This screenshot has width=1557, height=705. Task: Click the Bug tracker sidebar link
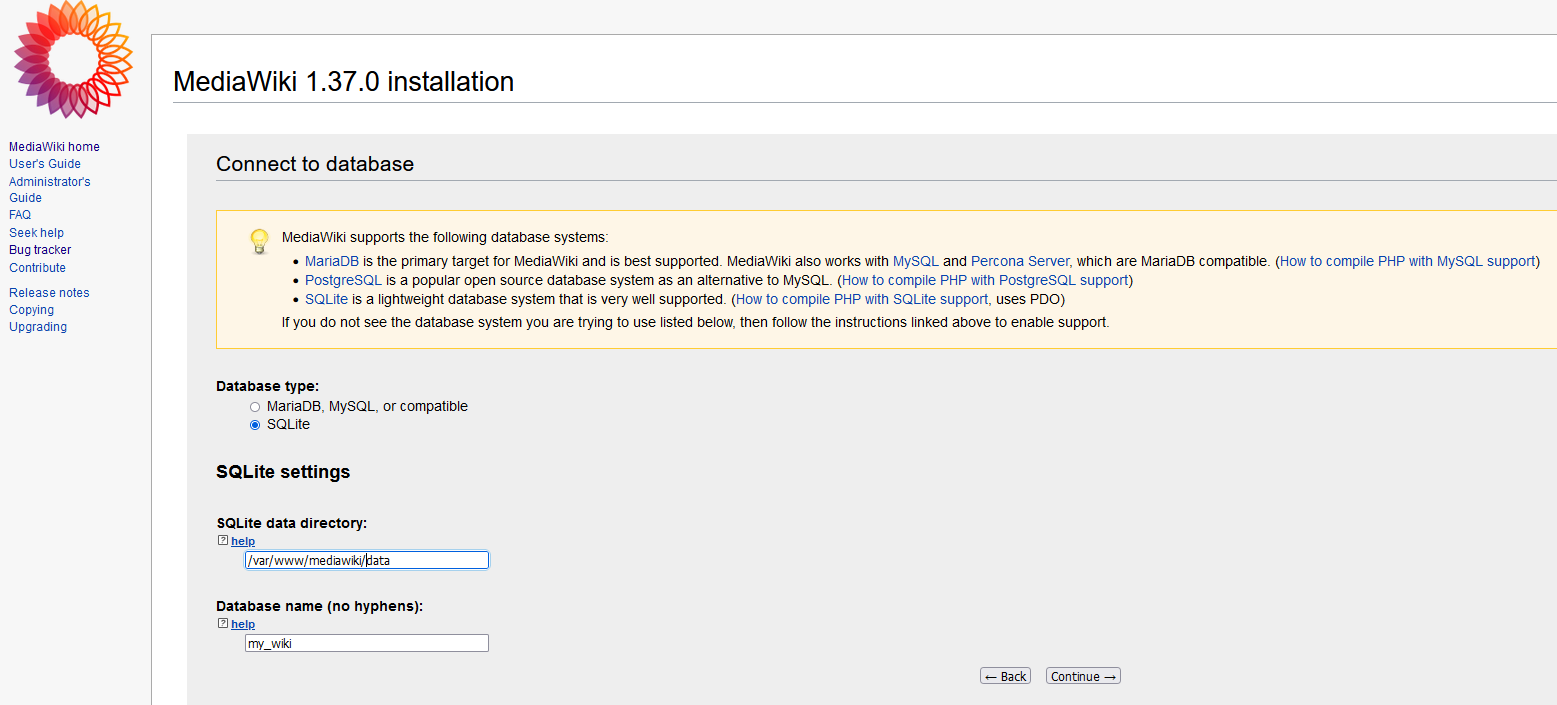[40, 250]
